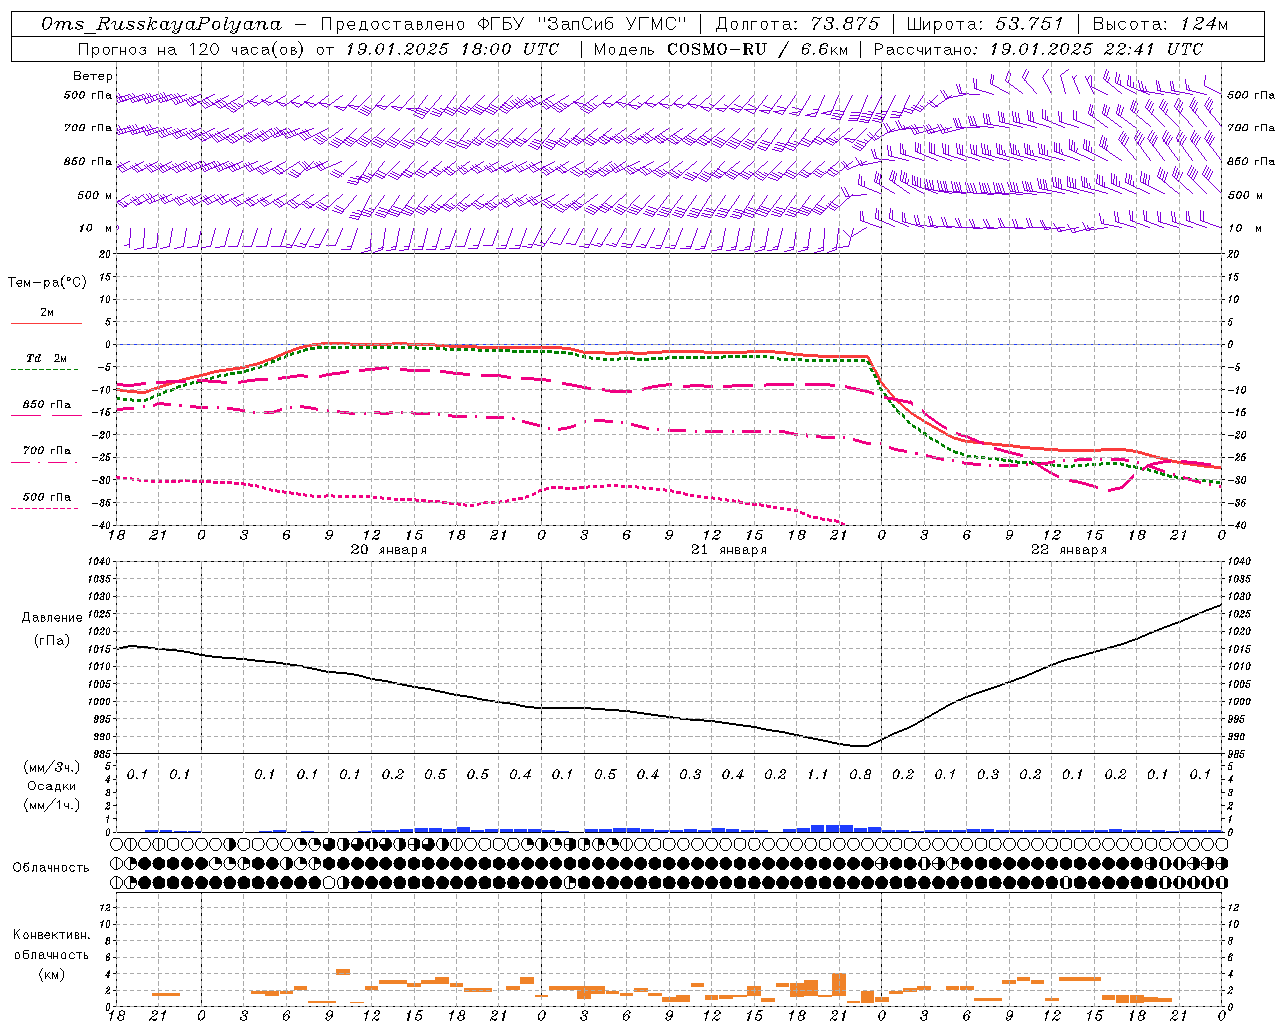Select the 2м temperature legend entry
Viewport: 1280px width, 1024px height.
(x=47, y=312)
